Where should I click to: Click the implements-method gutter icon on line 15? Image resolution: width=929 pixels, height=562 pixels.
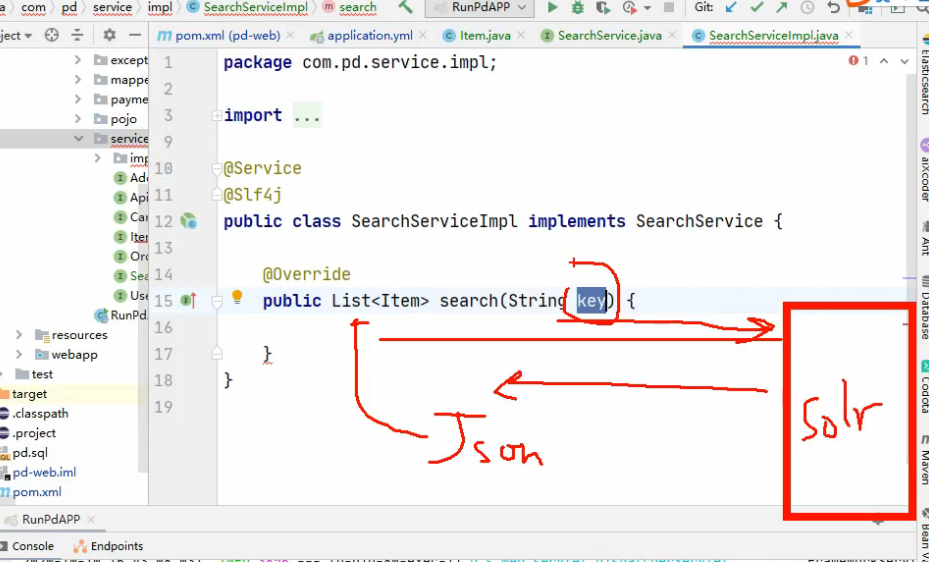[x=188, y=301]
